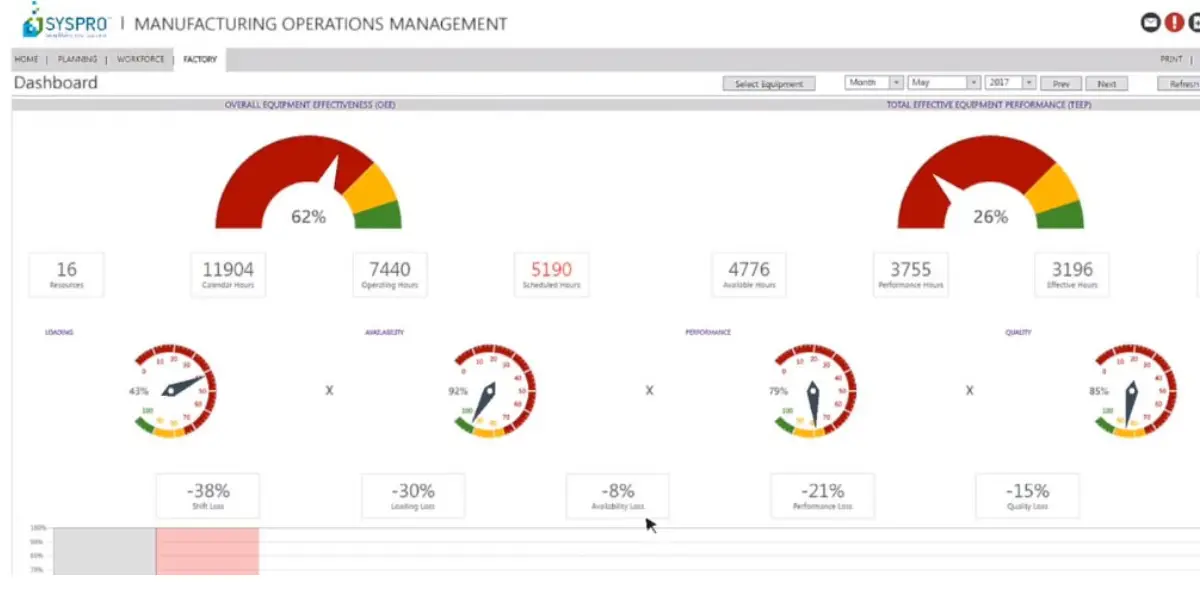Open the WORKFORCE menu
This screenshot has height=600, width=1200.
[x=140, y=60]
